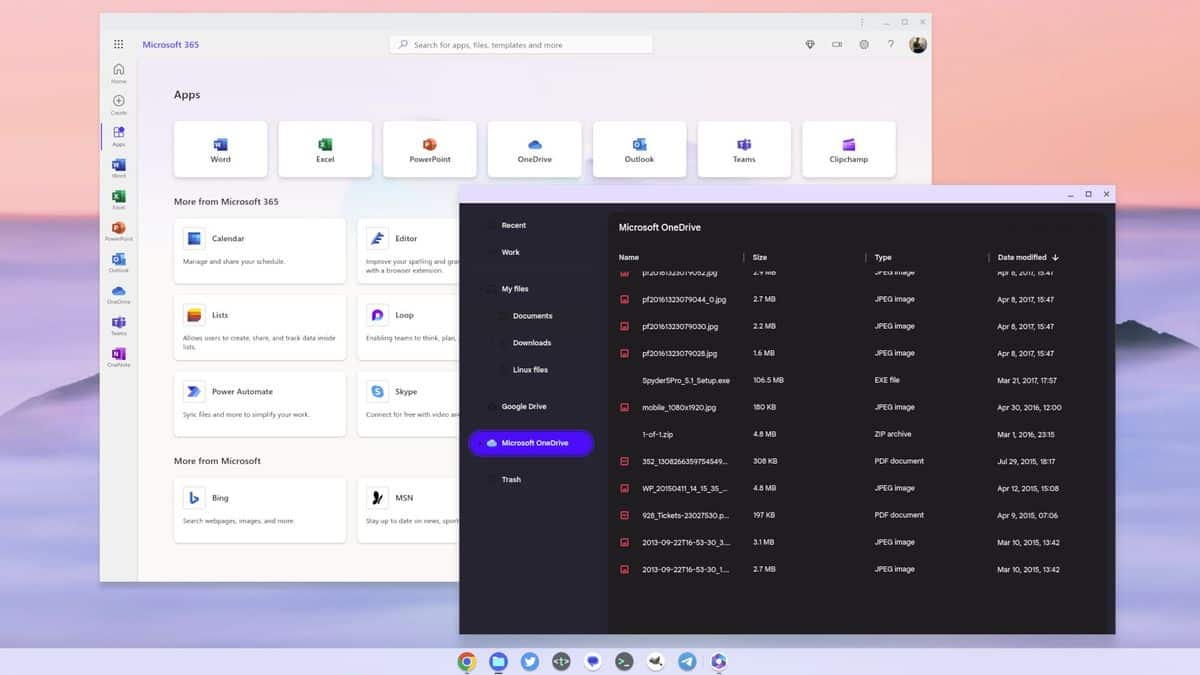
Task: Open the Microsoft 365 app launcher grid
Action: coord(118,44)
